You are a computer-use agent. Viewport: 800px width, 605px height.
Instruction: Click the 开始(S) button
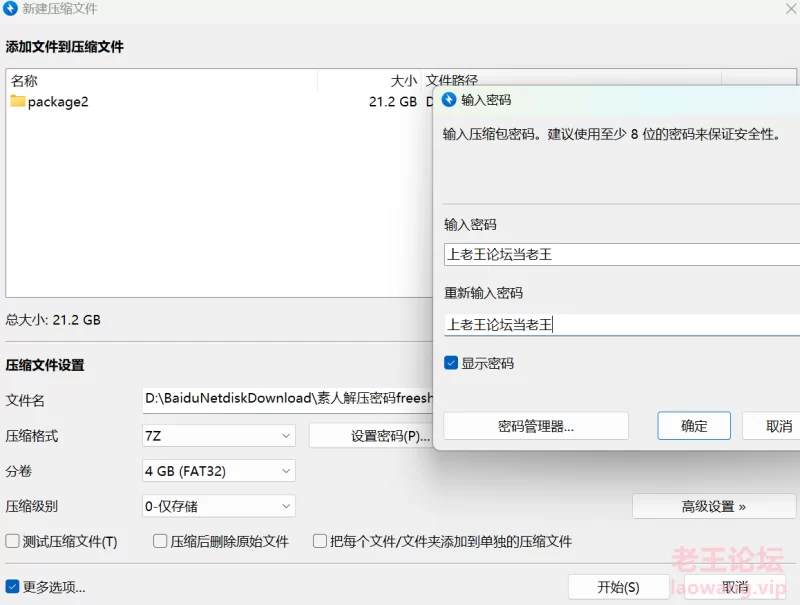618,587
